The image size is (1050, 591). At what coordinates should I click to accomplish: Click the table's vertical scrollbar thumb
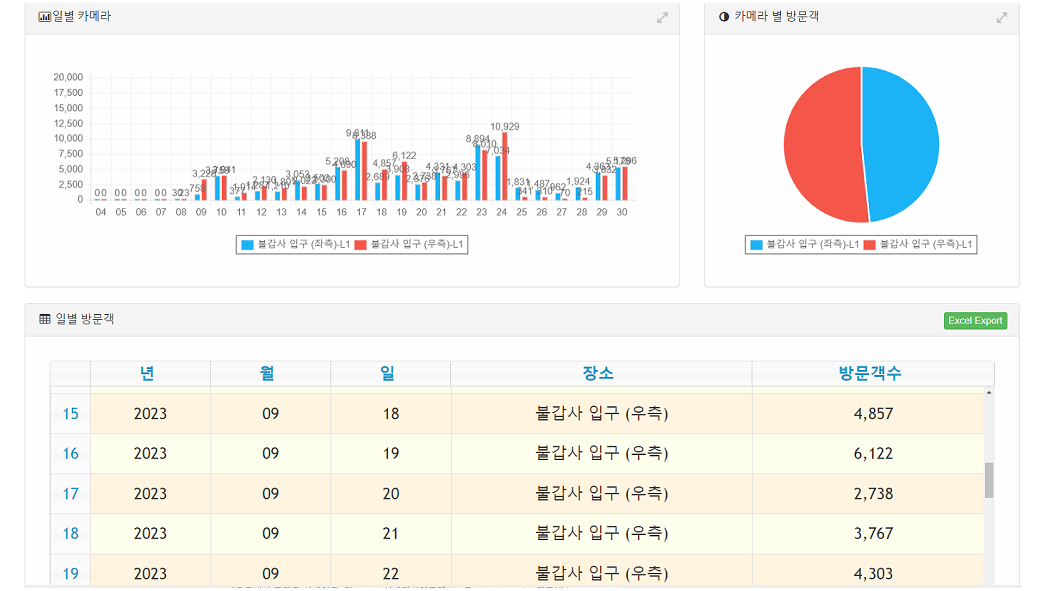pos(989,480)
